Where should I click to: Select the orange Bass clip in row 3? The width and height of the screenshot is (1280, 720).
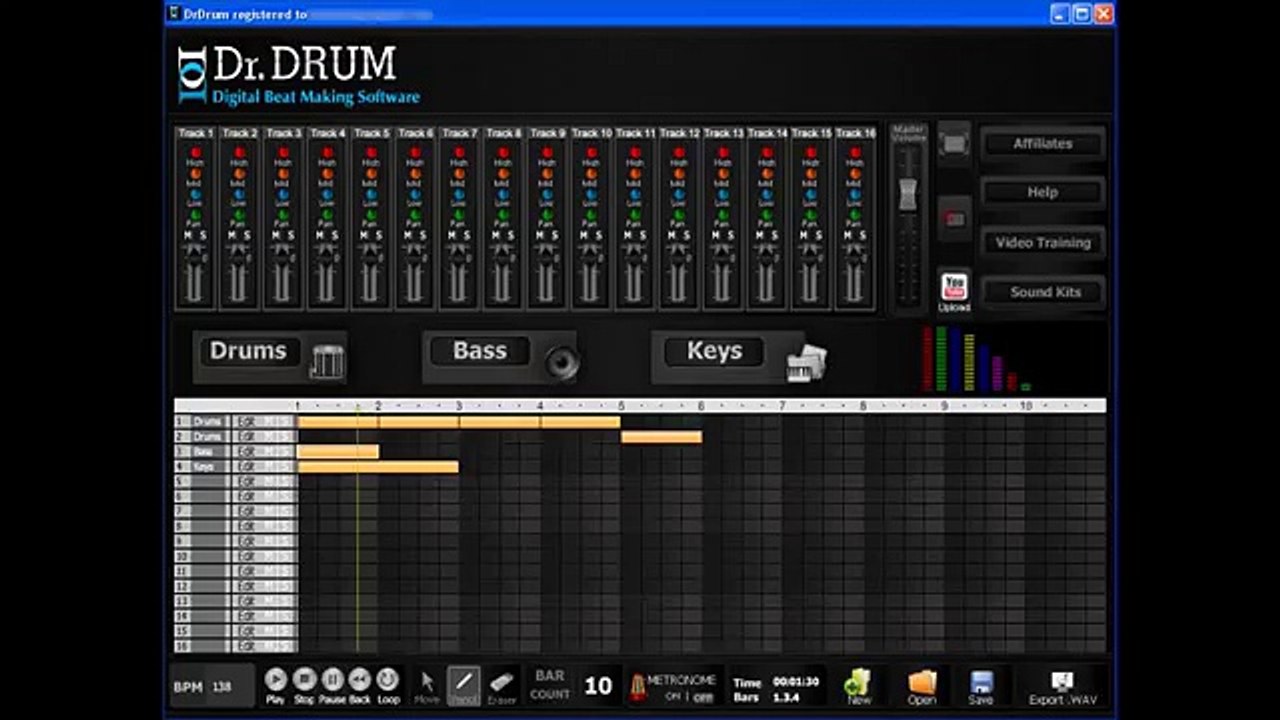(x=338, y=452)
